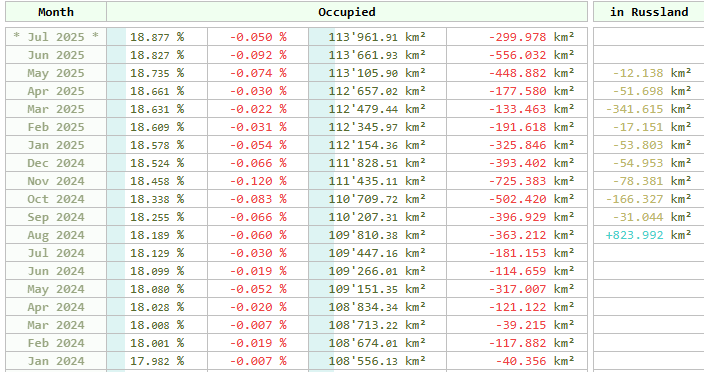The image size is (704, 372).
Task: Select the Mar 2024 month cell
Action: click(56, 325)
